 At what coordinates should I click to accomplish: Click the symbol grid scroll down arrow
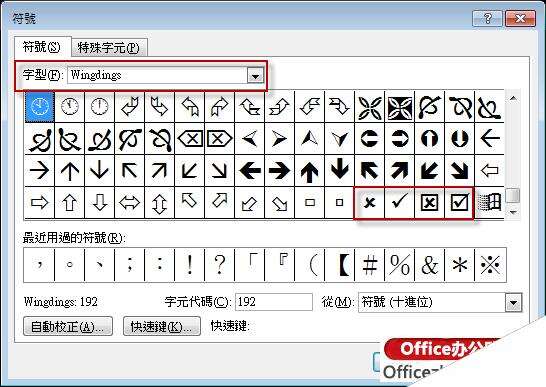click(513, 212)
